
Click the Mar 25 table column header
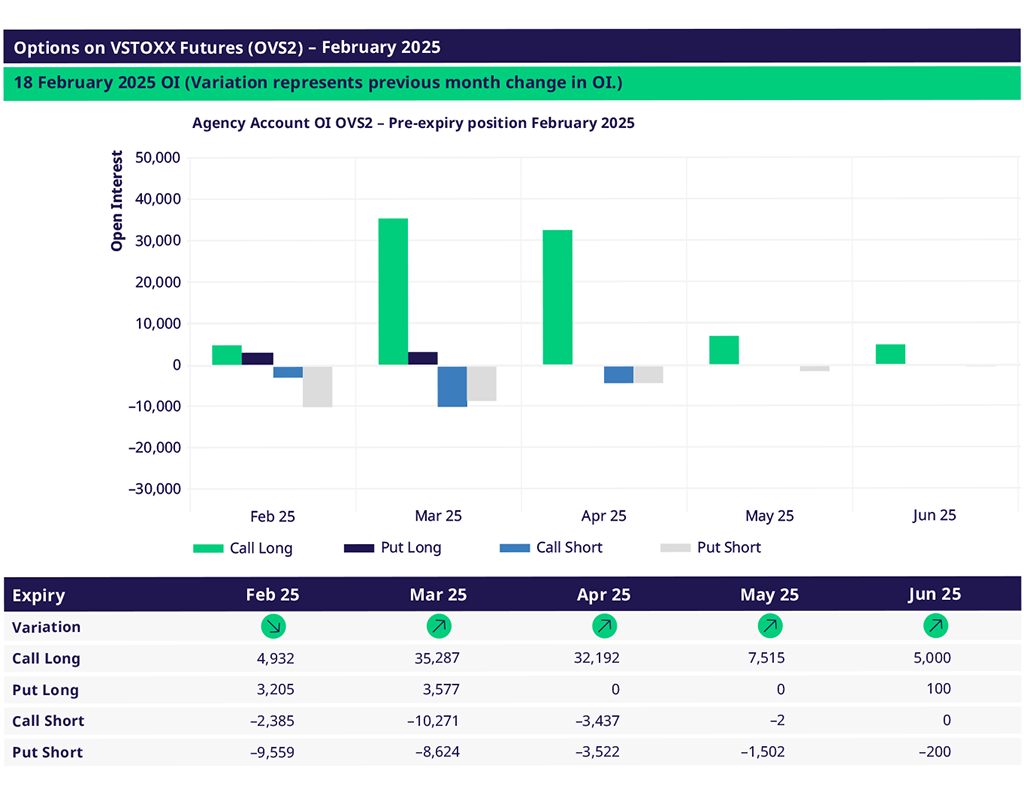point(438,594)
